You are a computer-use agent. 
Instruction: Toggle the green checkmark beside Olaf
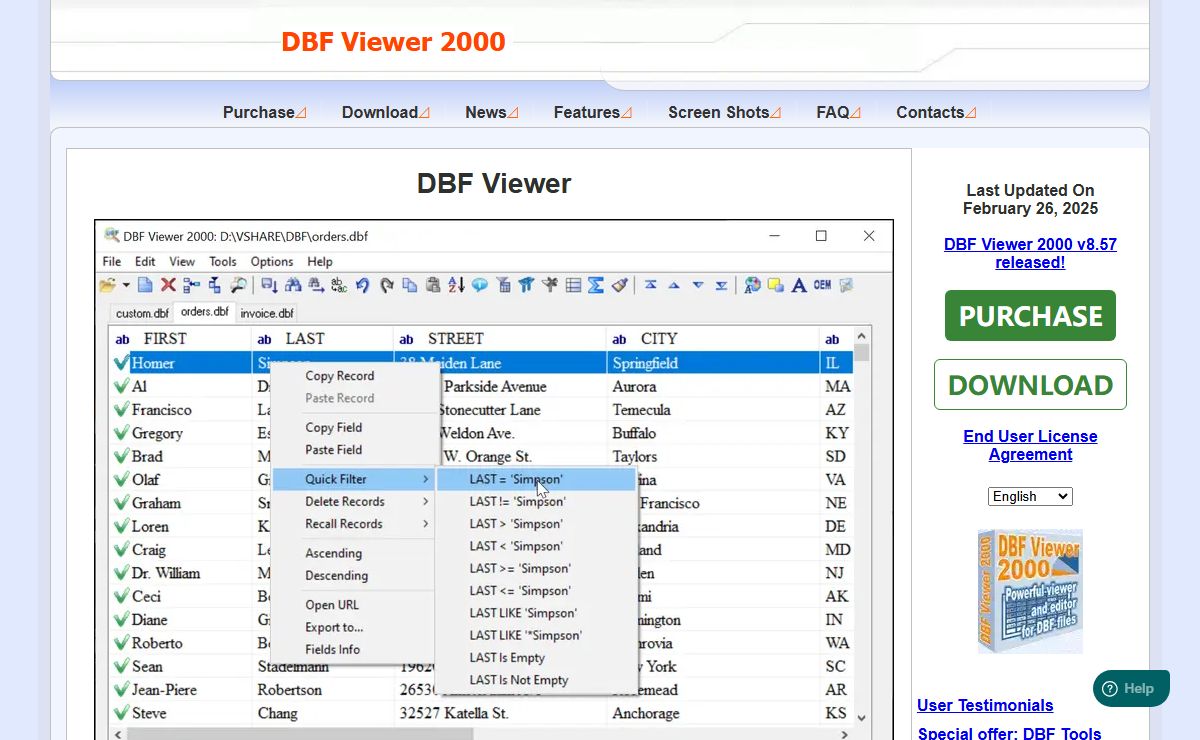click(x=122, y=480)
